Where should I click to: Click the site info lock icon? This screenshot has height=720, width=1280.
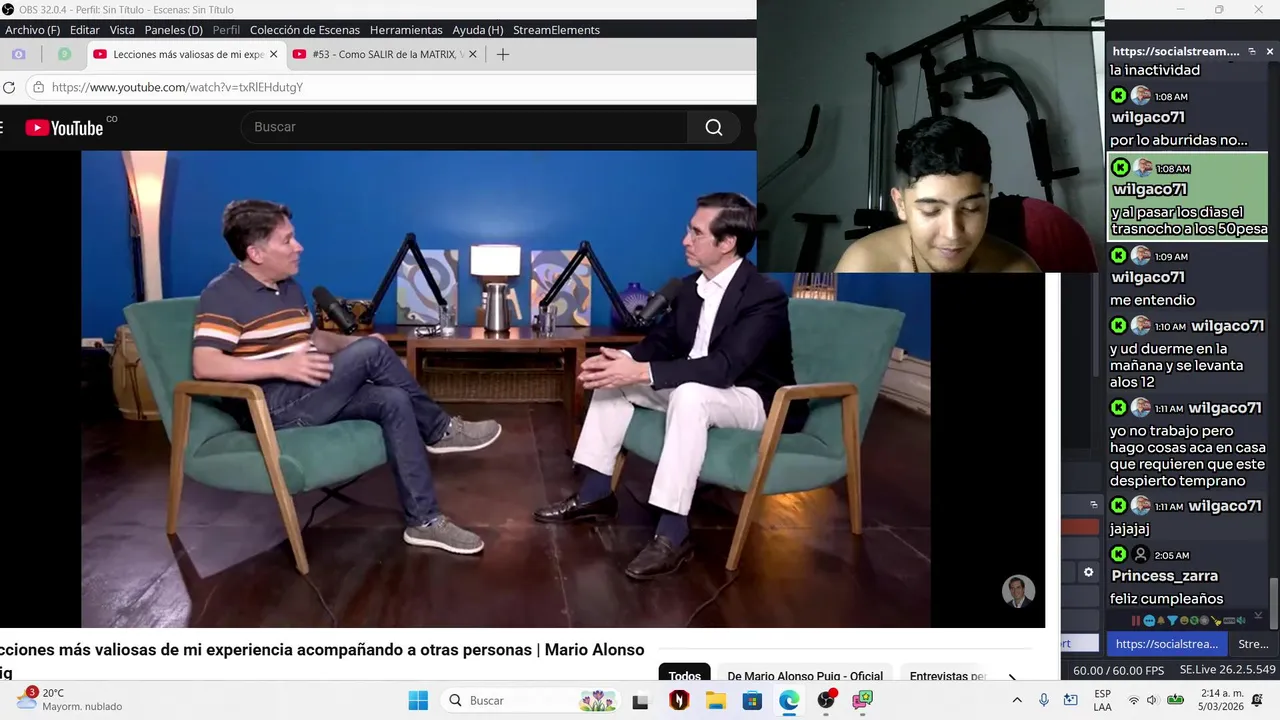(x=39, y=87)
